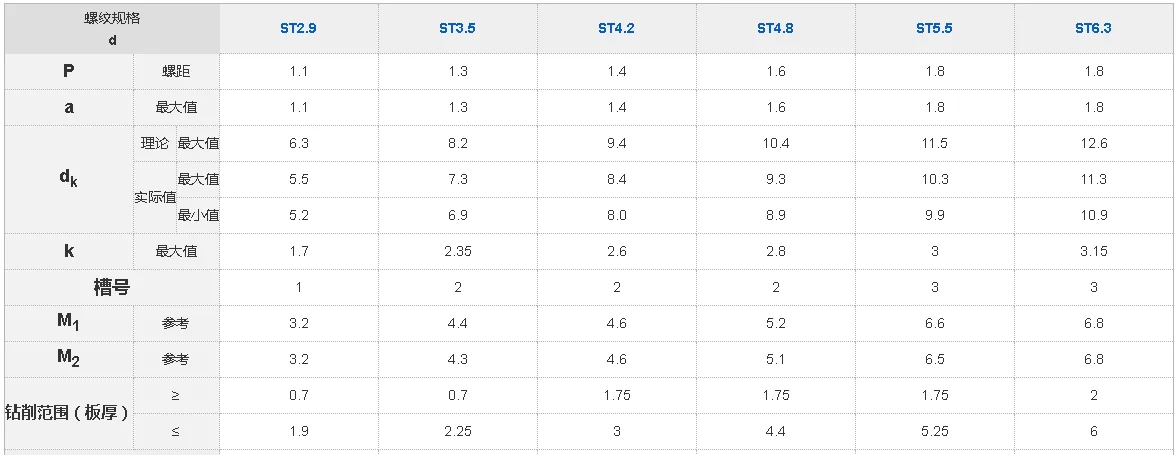Select the ST6.3 column header link
Viewport: 1176px width, 455px height.
tap(1093, 29)
